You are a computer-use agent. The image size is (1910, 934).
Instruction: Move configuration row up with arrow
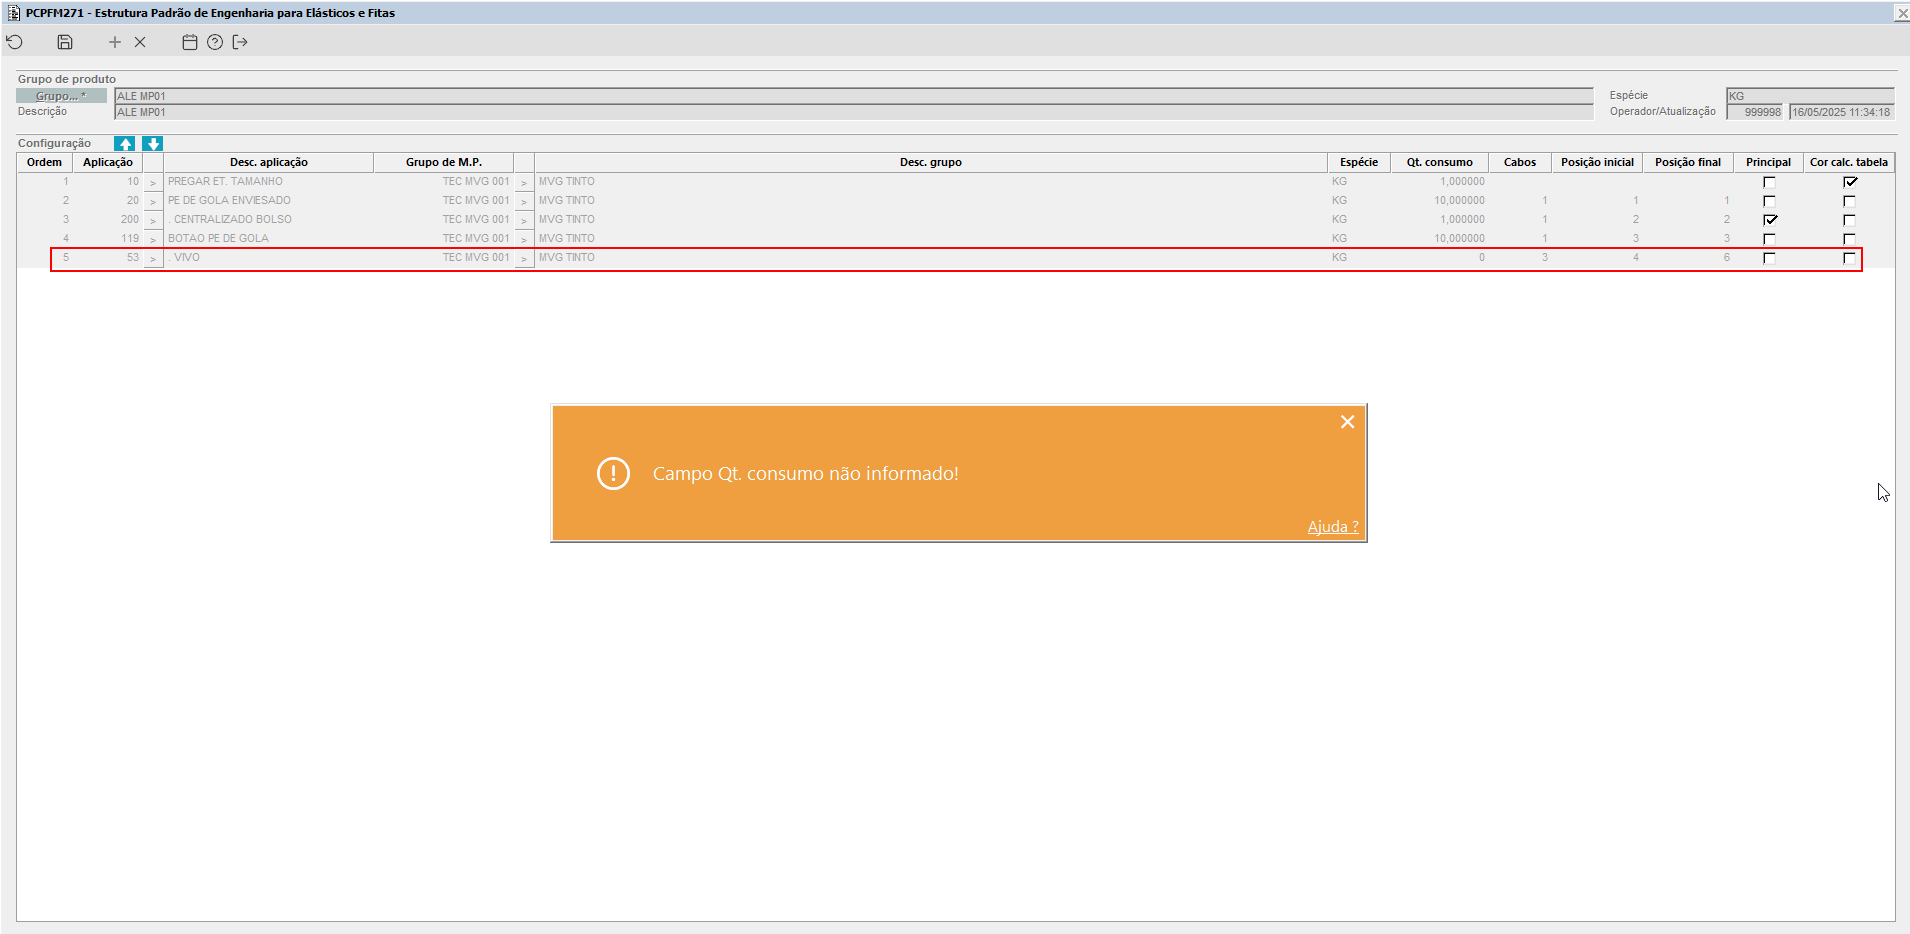coord(125,144)
